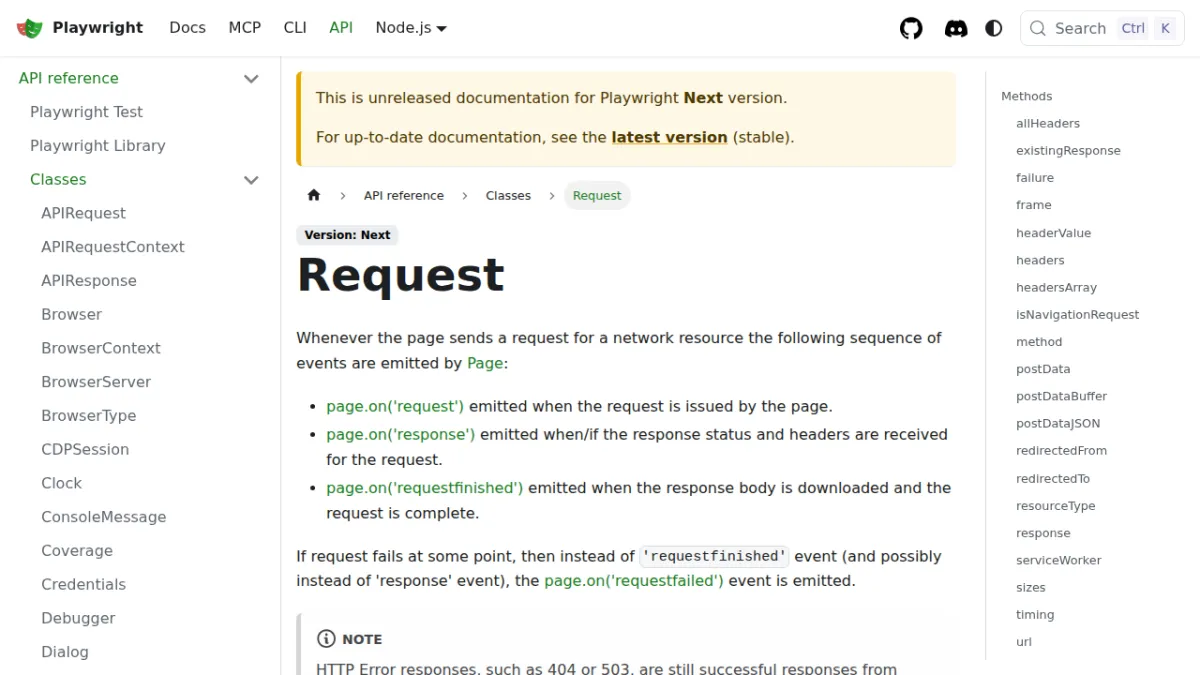Image resolution: width=1200 pixels, height=675 pixels.
Task: Jump to isNavigationRequest method
Action: [1078, 314]
